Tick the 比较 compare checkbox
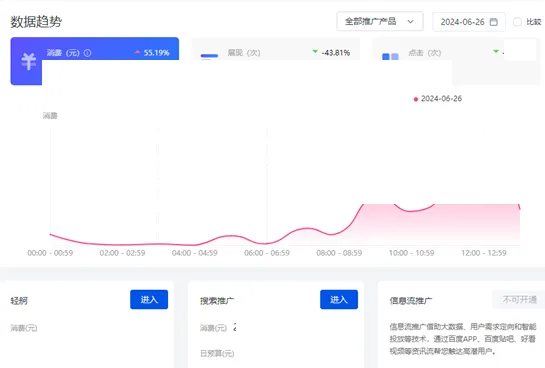 coord(517,22)
